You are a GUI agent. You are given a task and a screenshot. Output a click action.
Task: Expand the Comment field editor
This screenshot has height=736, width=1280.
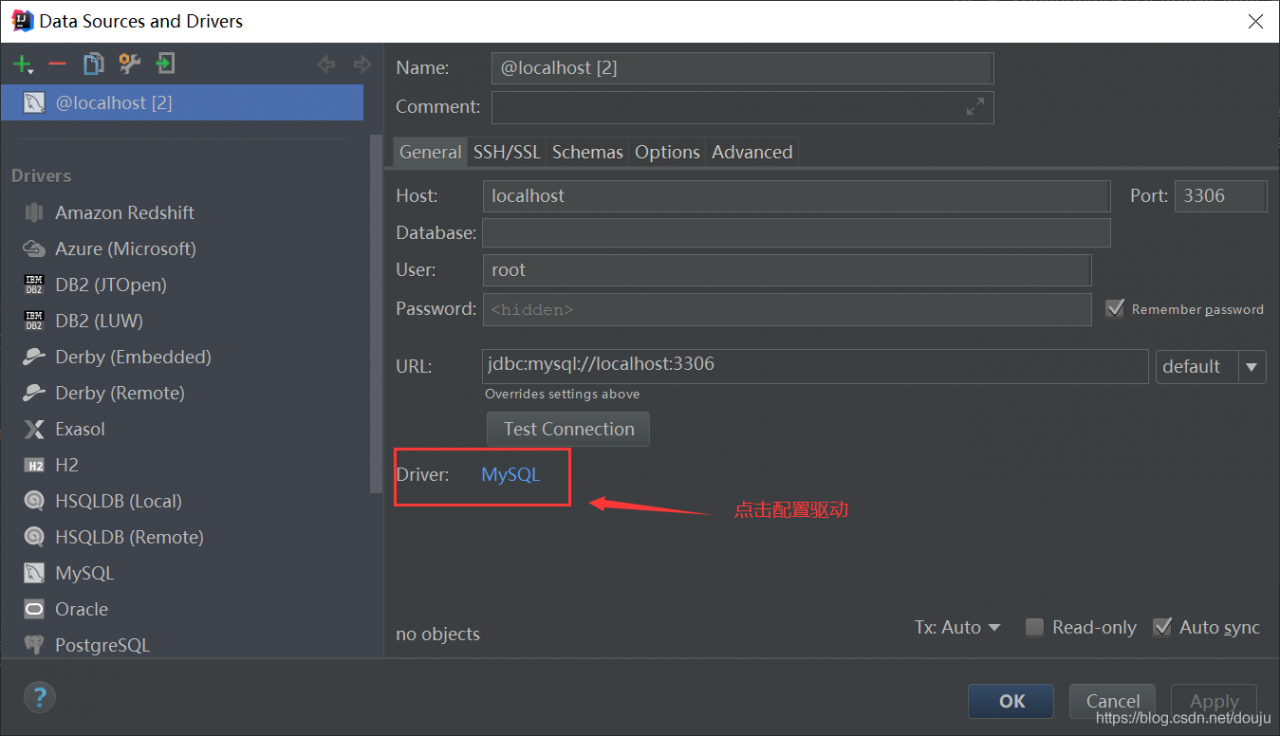975,107
